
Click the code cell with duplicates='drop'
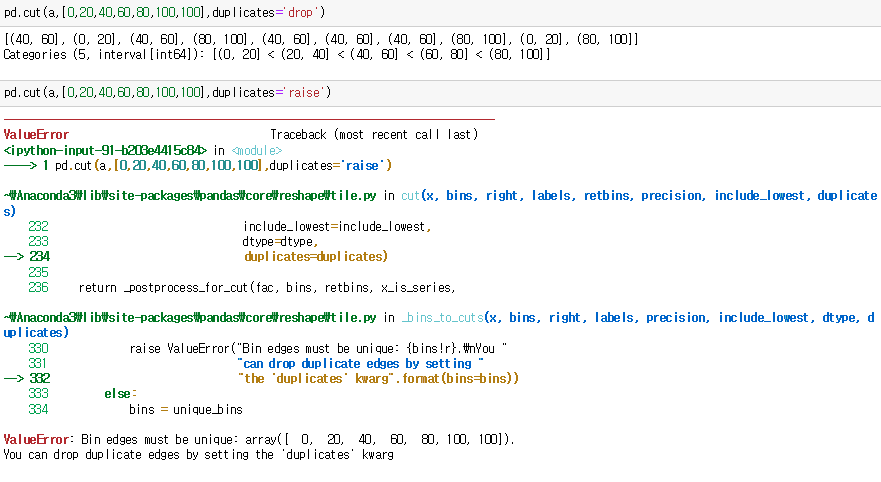pyautogui.click(x=170, y=10)
